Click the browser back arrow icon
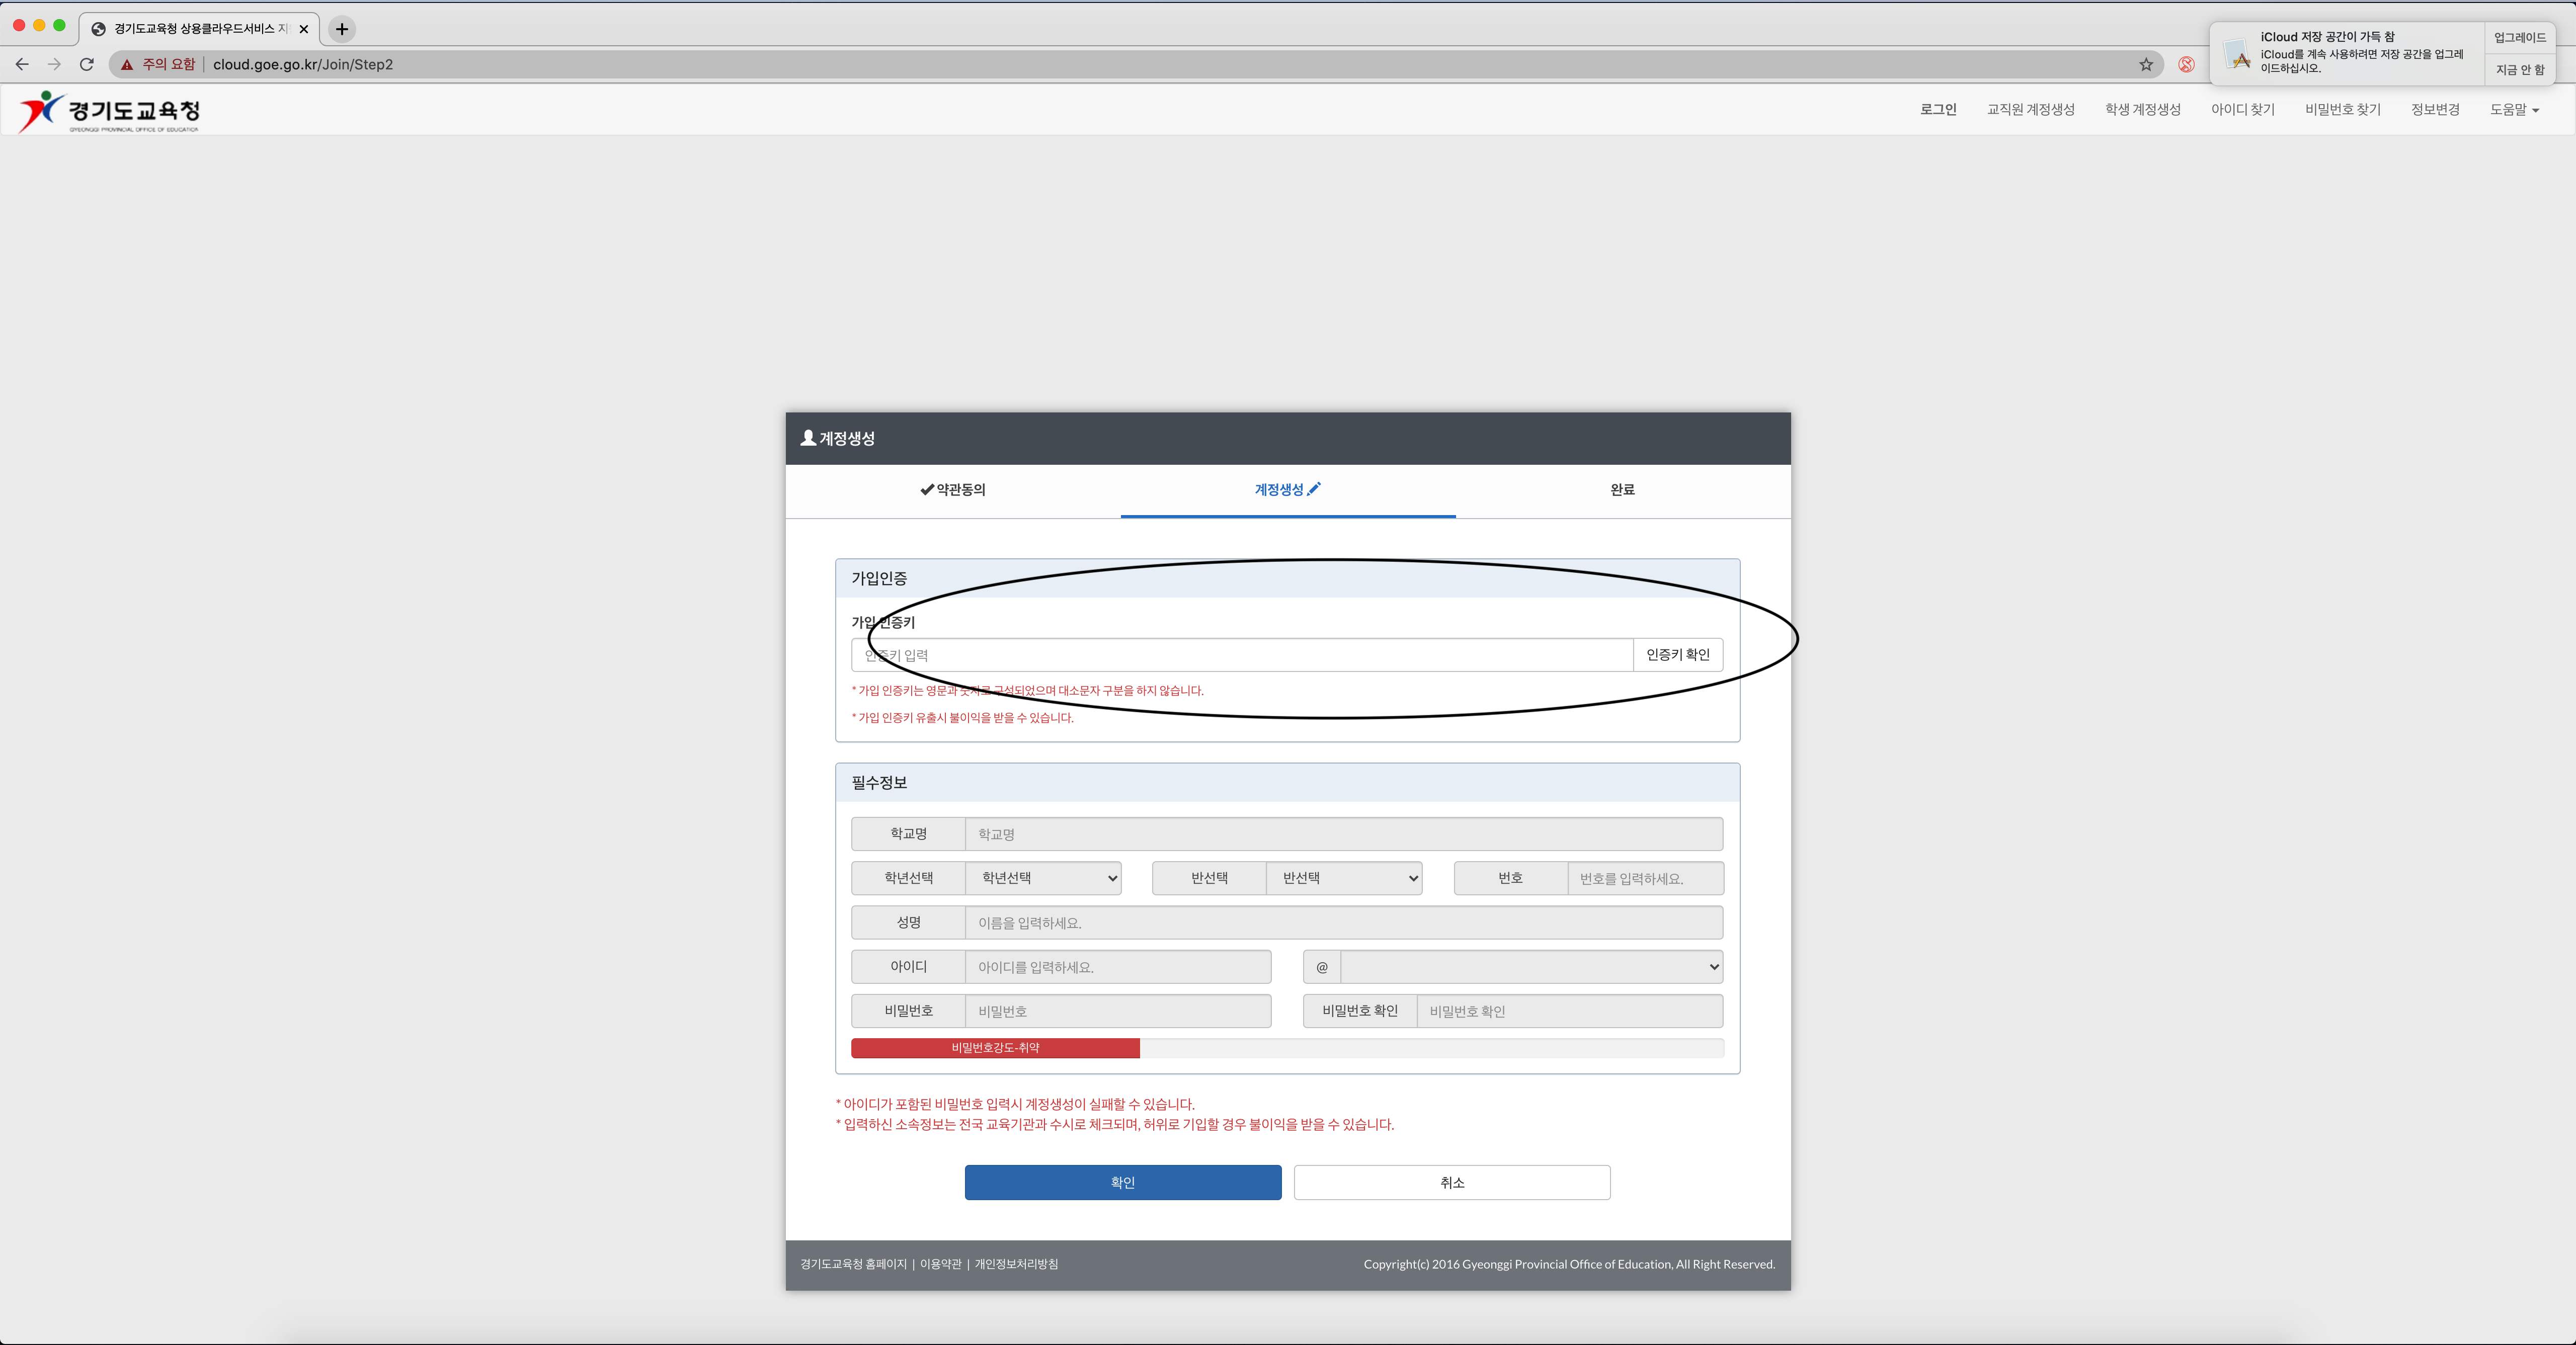 coord(22,64)
